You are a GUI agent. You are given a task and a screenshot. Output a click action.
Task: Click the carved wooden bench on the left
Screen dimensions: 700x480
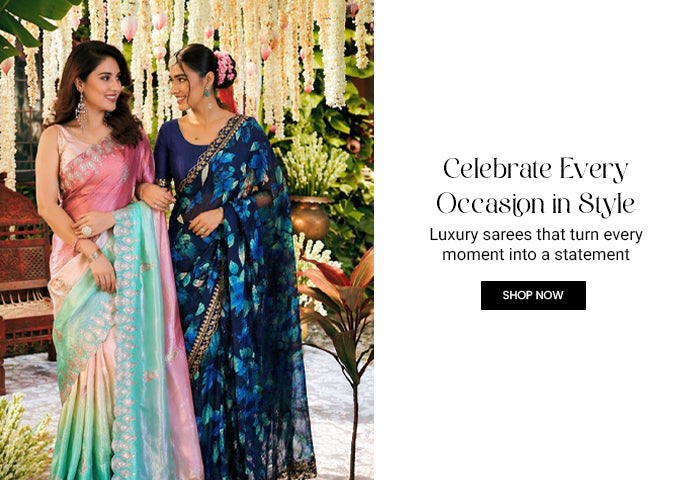tap(25, 277)
